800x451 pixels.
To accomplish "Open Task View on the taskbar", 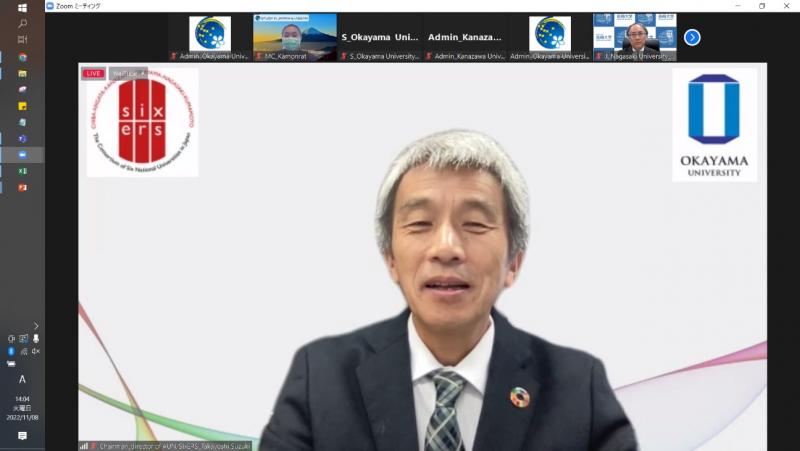I will (22, 39).
